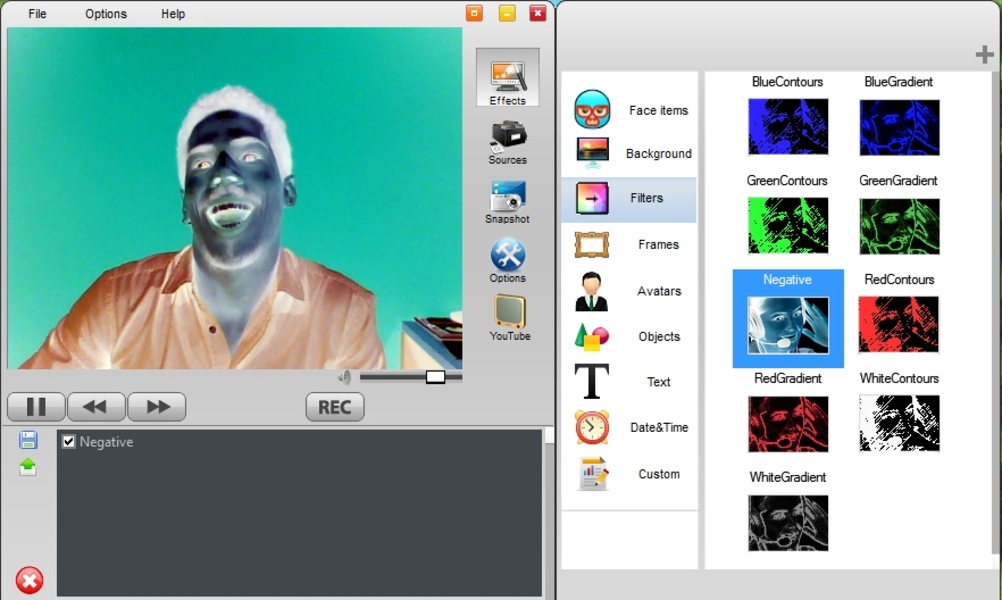Screen dimensions: 1002x600
Task: Click the plus icon to add effect
Action: point(984,55)
